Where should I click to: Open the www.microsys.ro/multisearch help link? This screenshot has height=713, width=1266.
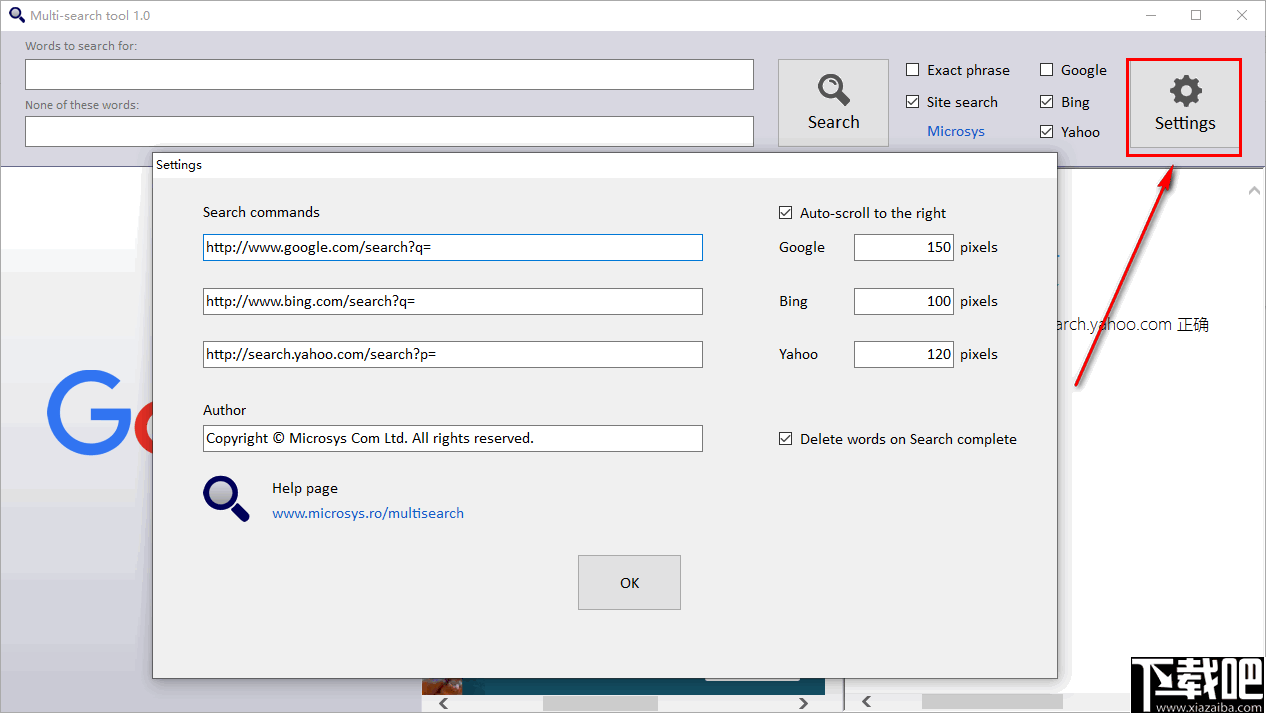[368, 513]
